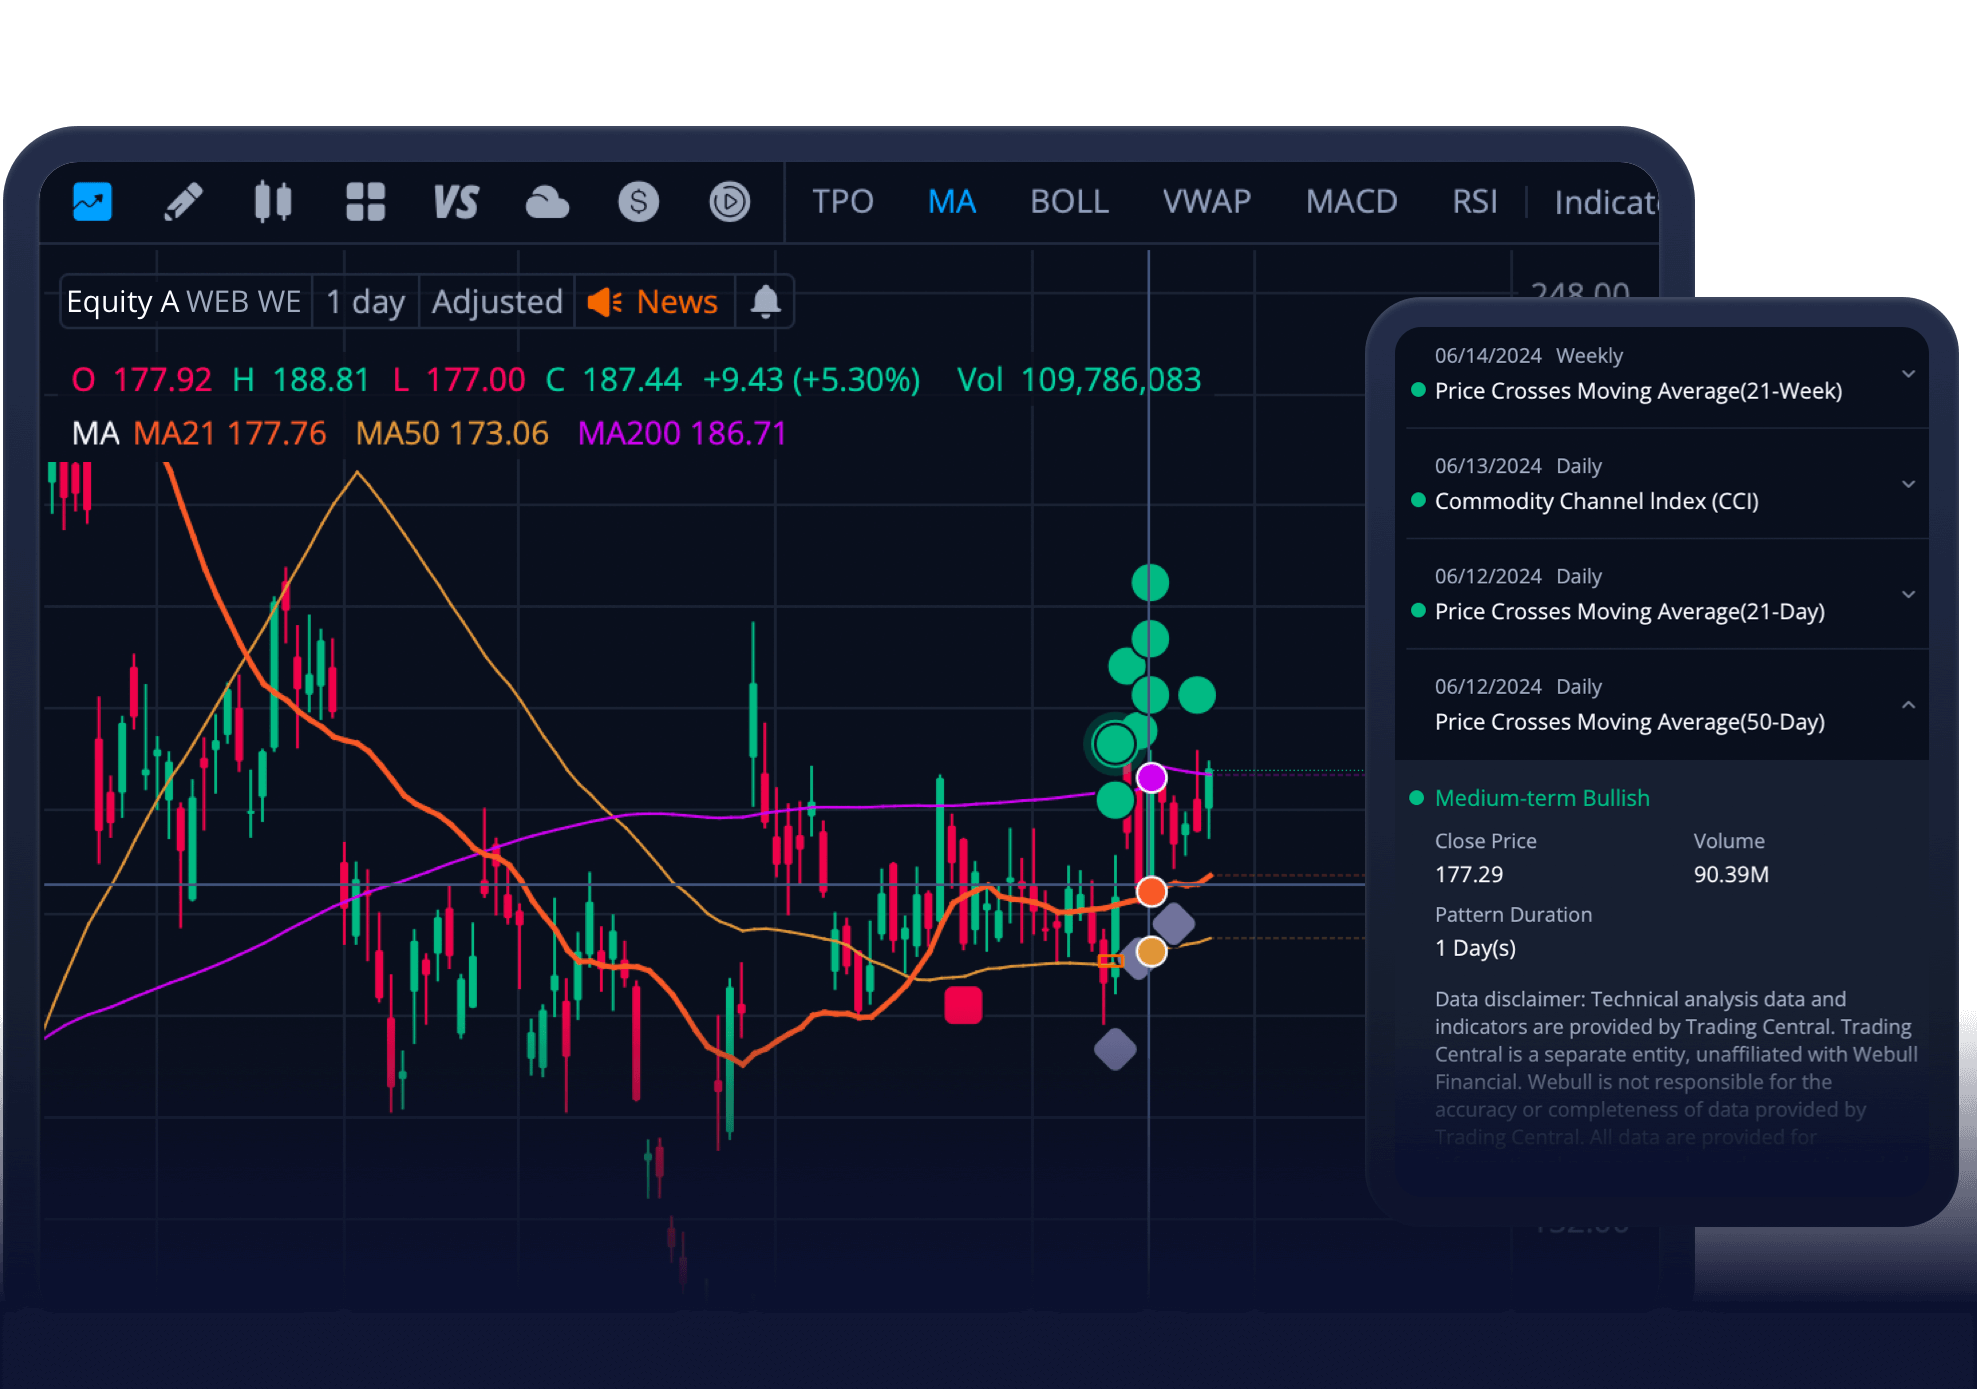Screen dimensions: 1980x1389
Task: Collapse the 50-Day Moving Average event
Action: 1908,705
